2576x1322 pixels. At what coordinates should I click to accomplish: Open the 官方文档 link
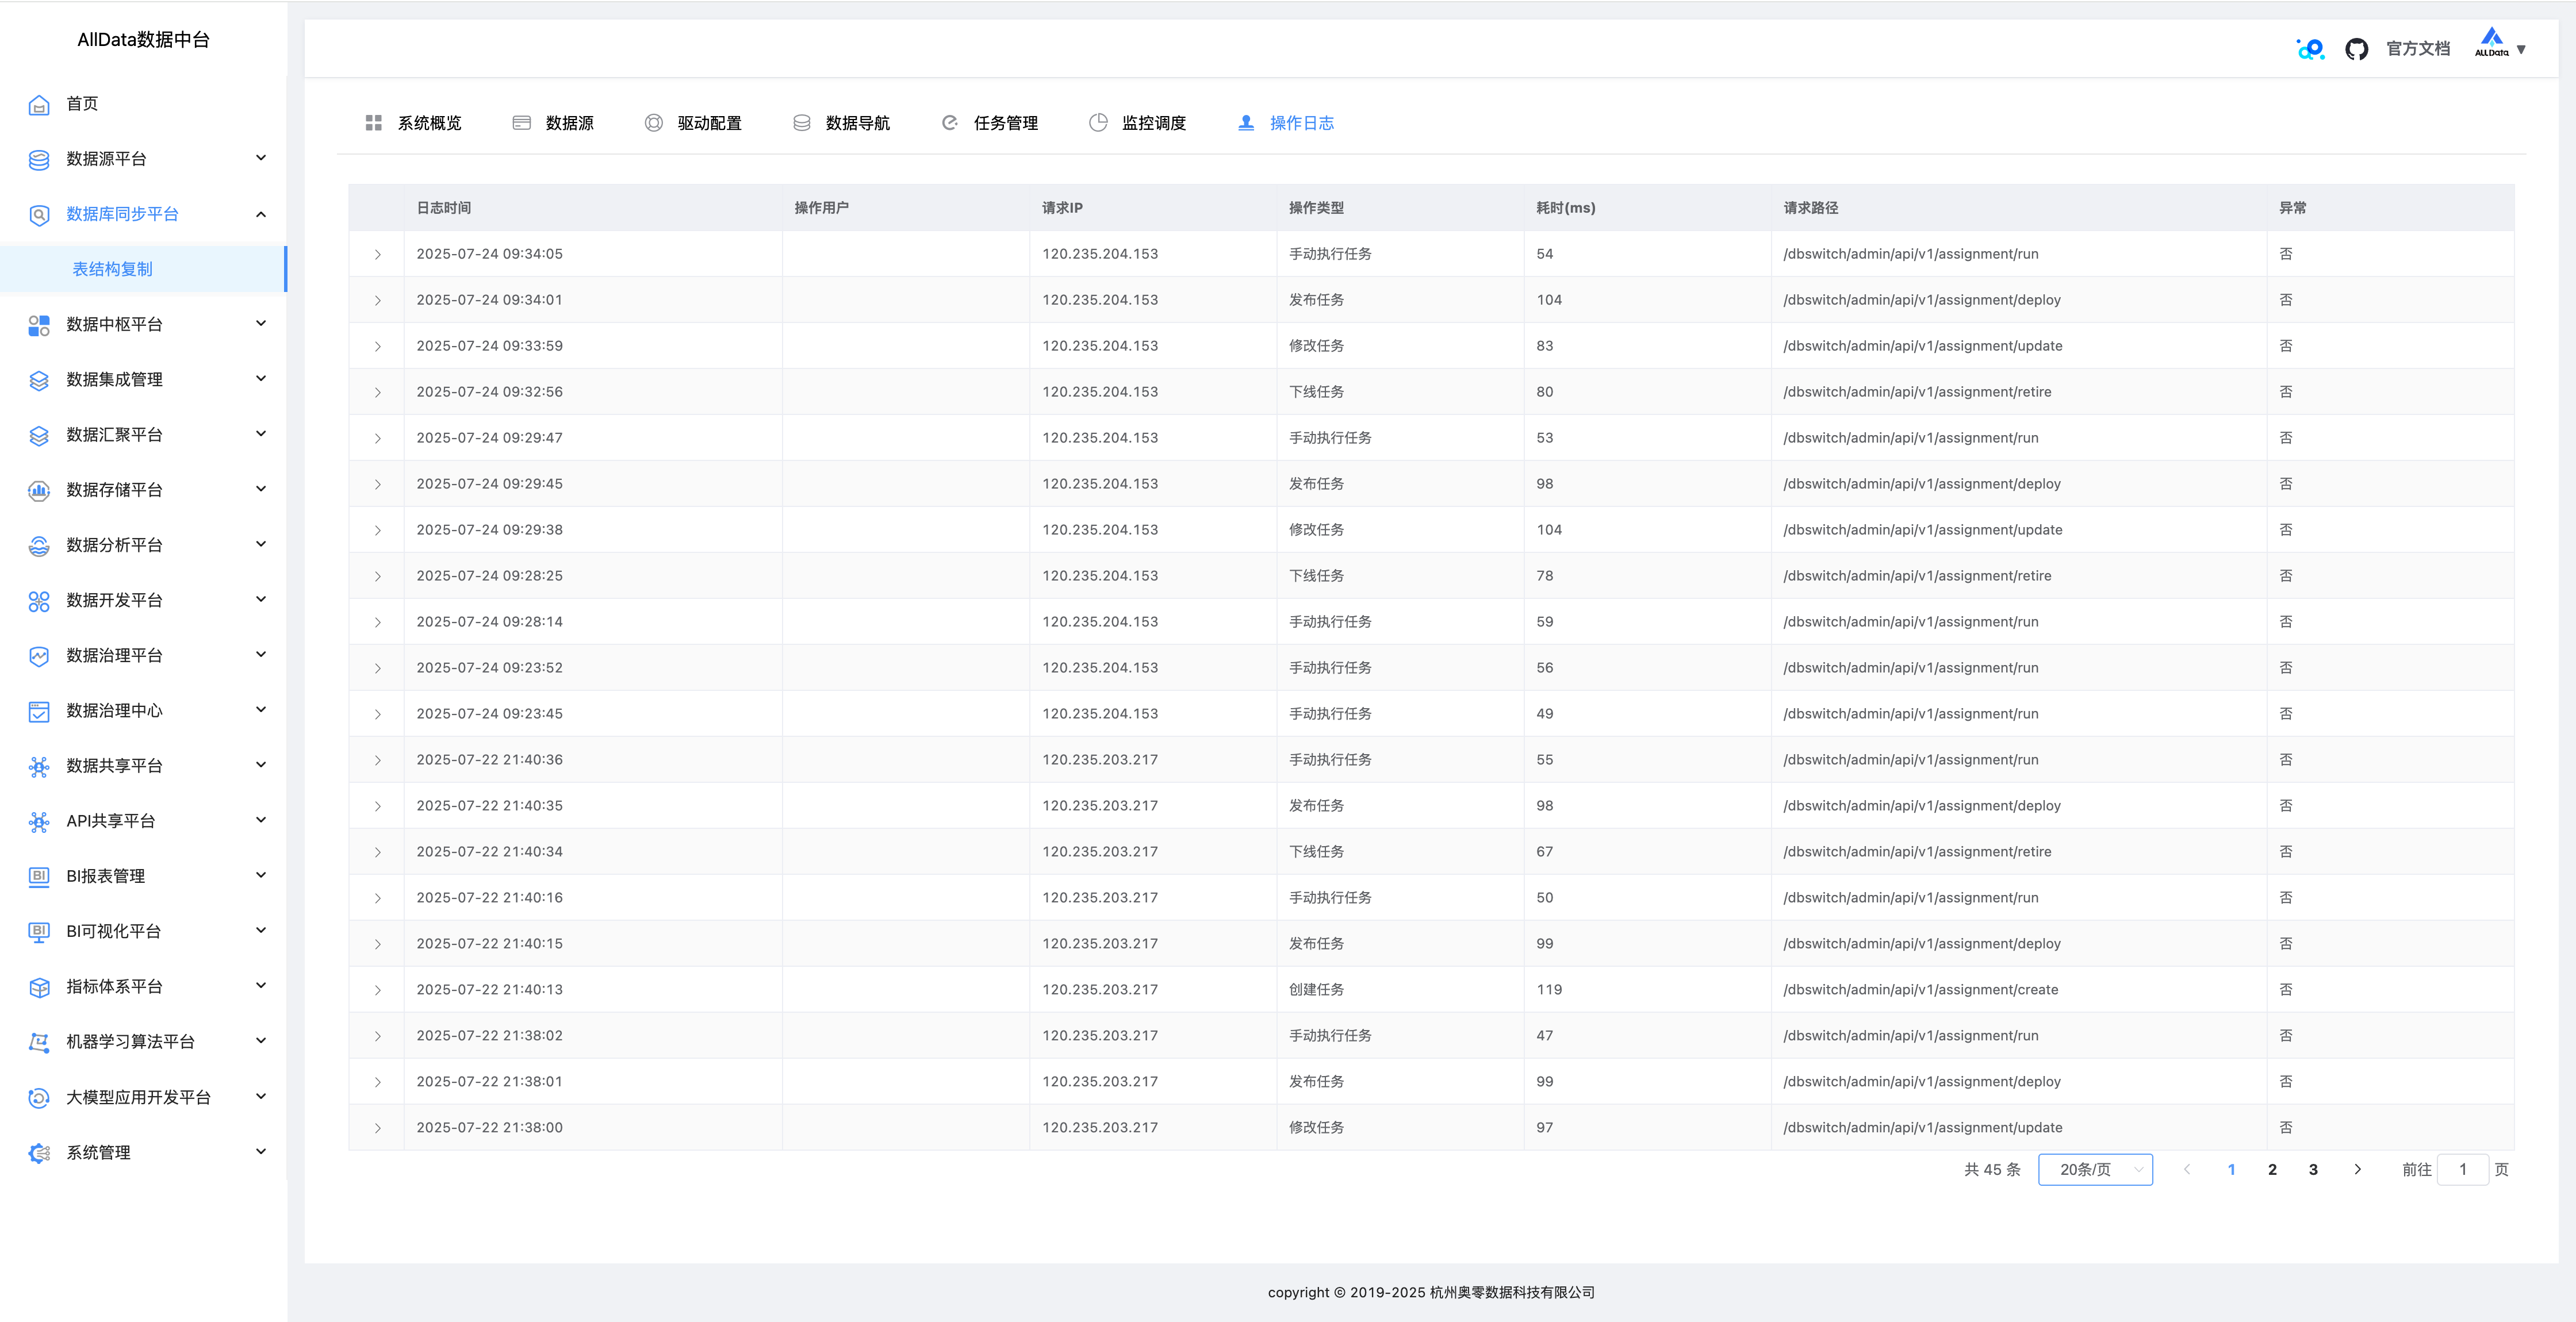coord(2417,49)
